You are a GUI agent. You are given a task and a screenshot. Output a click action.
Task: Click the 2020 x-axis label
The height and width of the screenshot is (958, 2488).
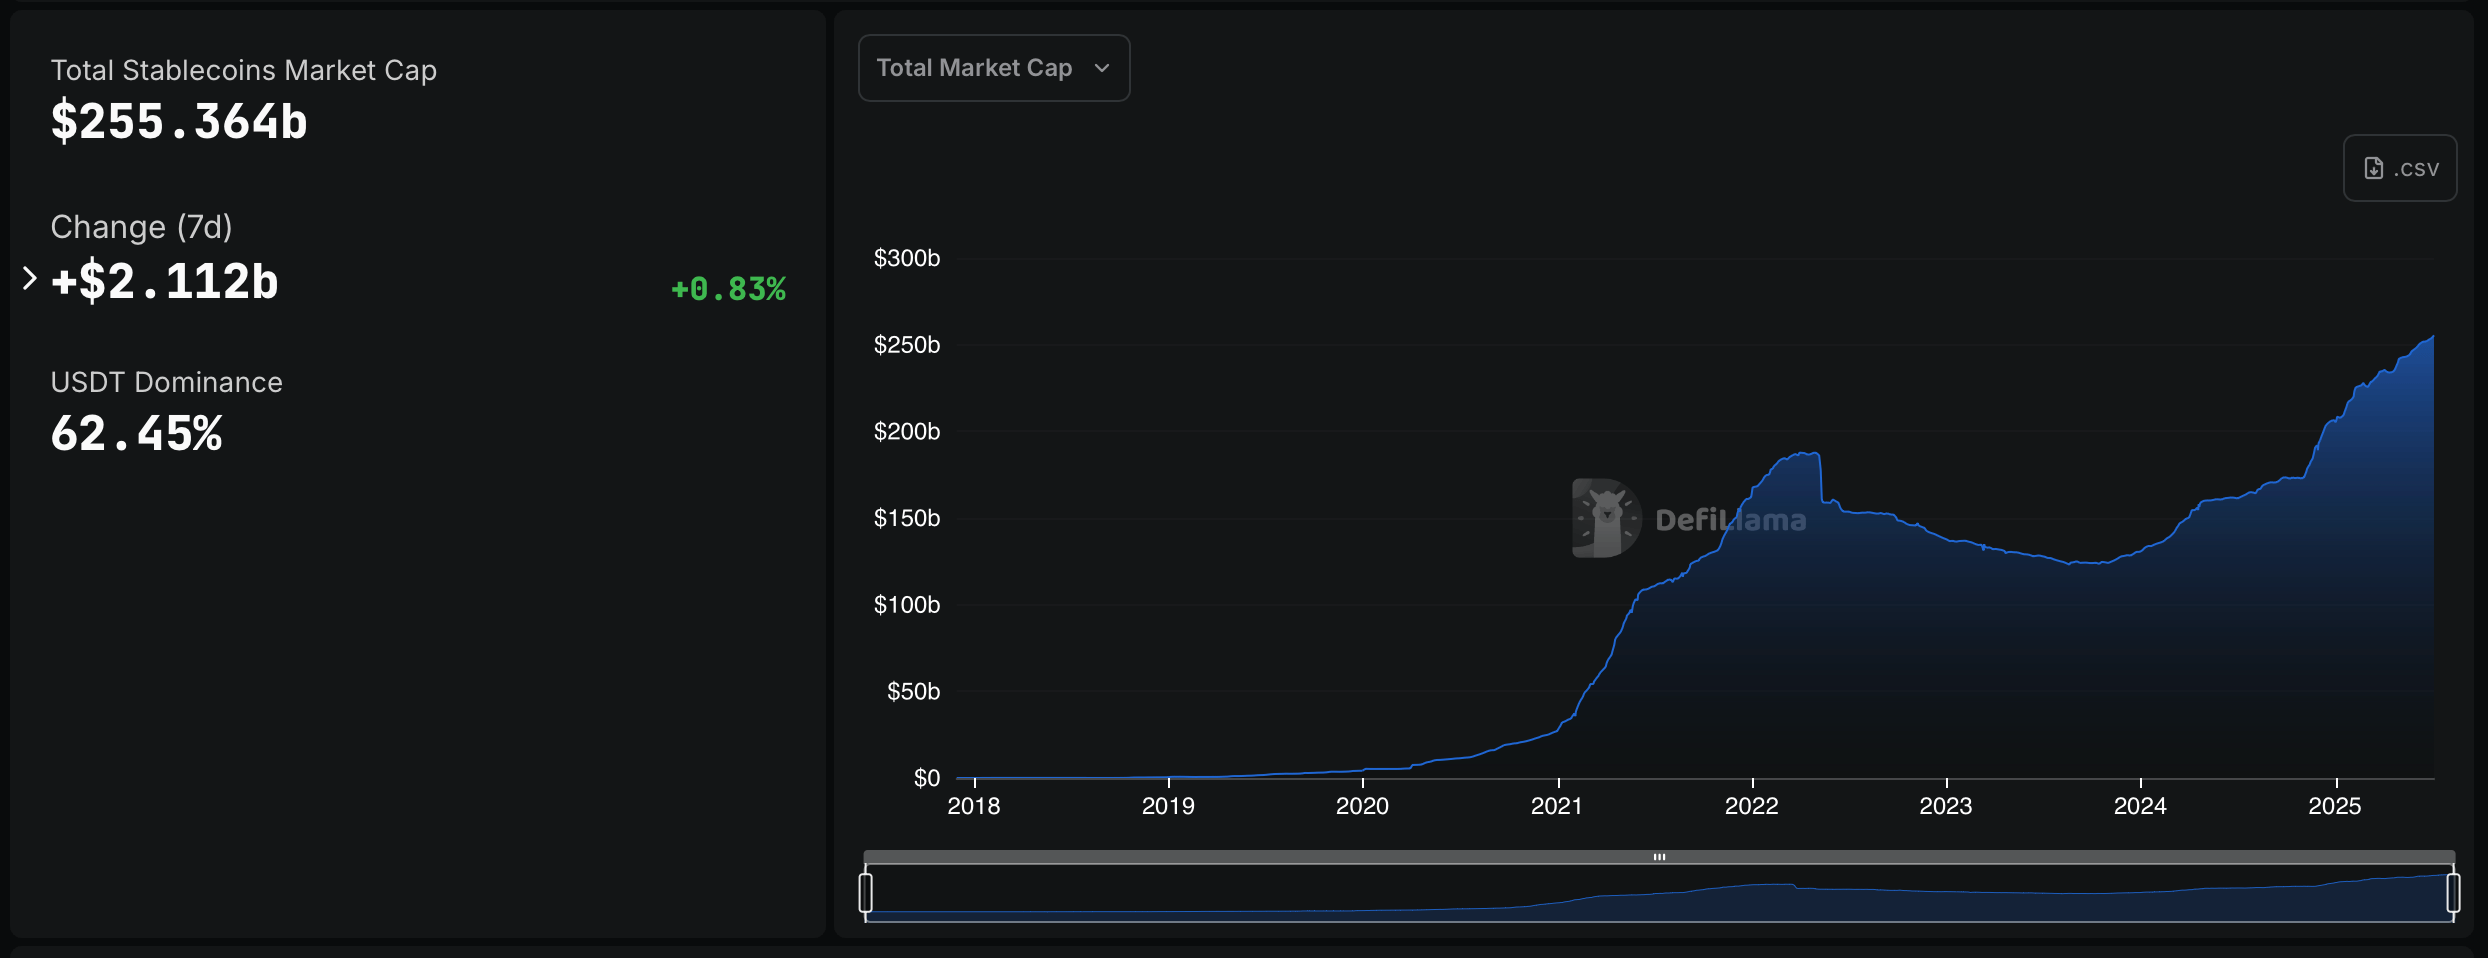1362,806
